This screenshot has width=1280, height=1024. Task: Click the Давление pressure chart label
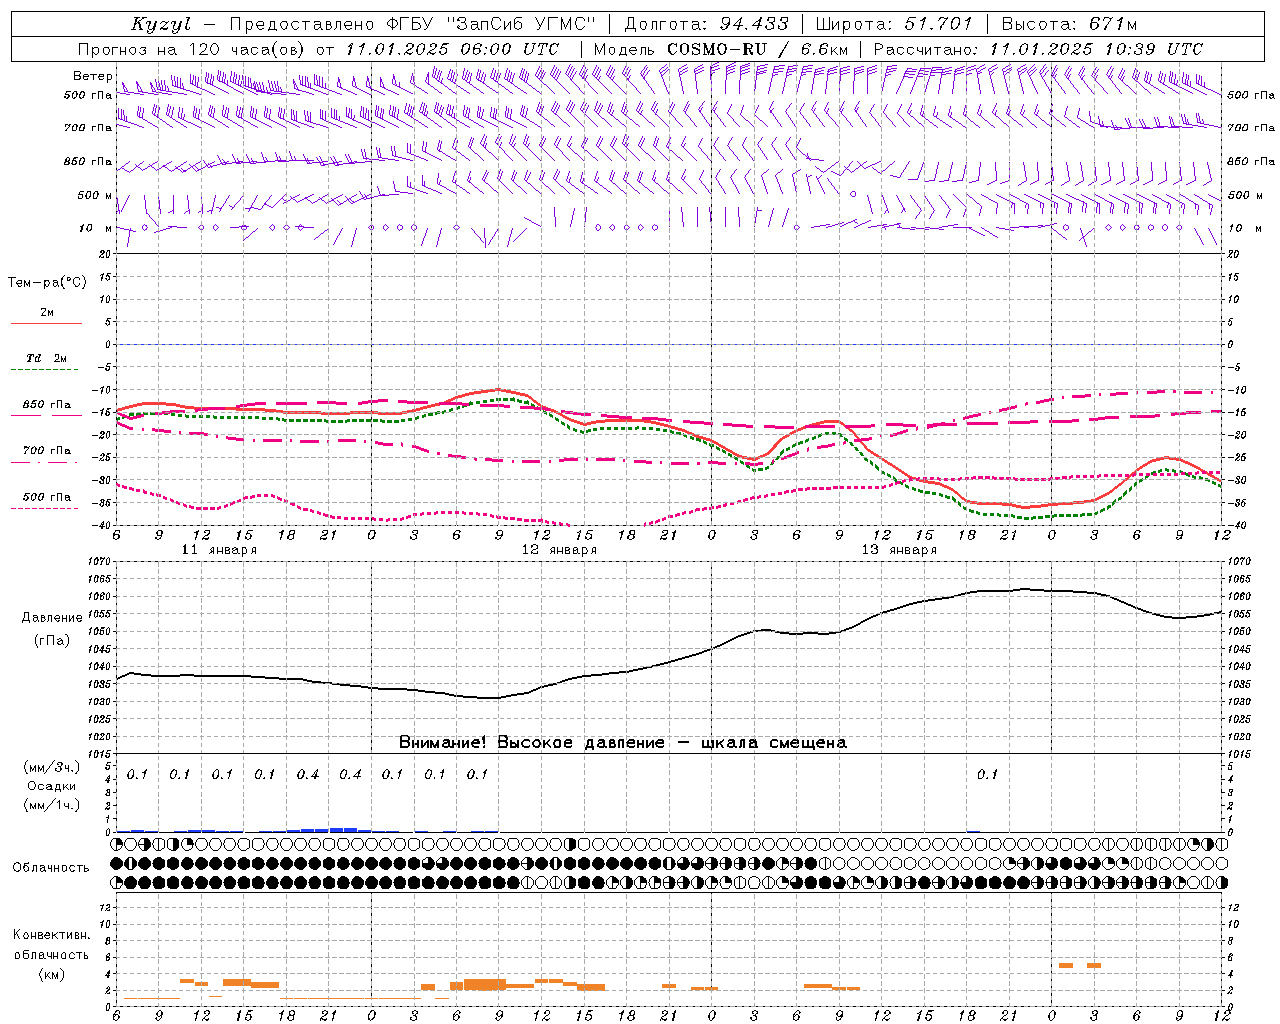point(52,618)
